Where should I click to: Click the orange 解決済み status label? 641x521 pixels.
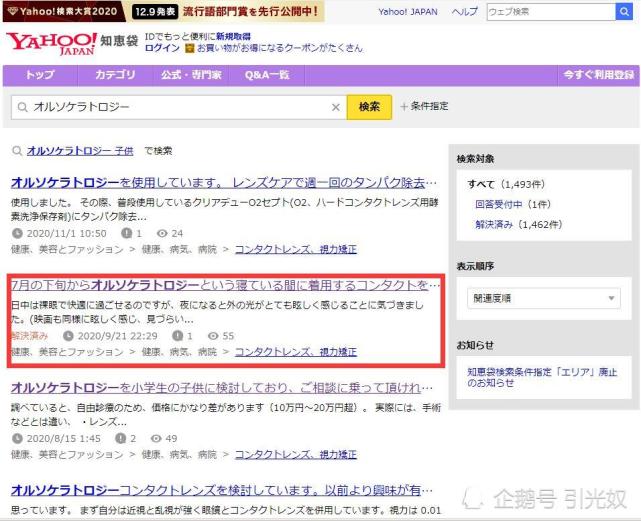[30, 336]
